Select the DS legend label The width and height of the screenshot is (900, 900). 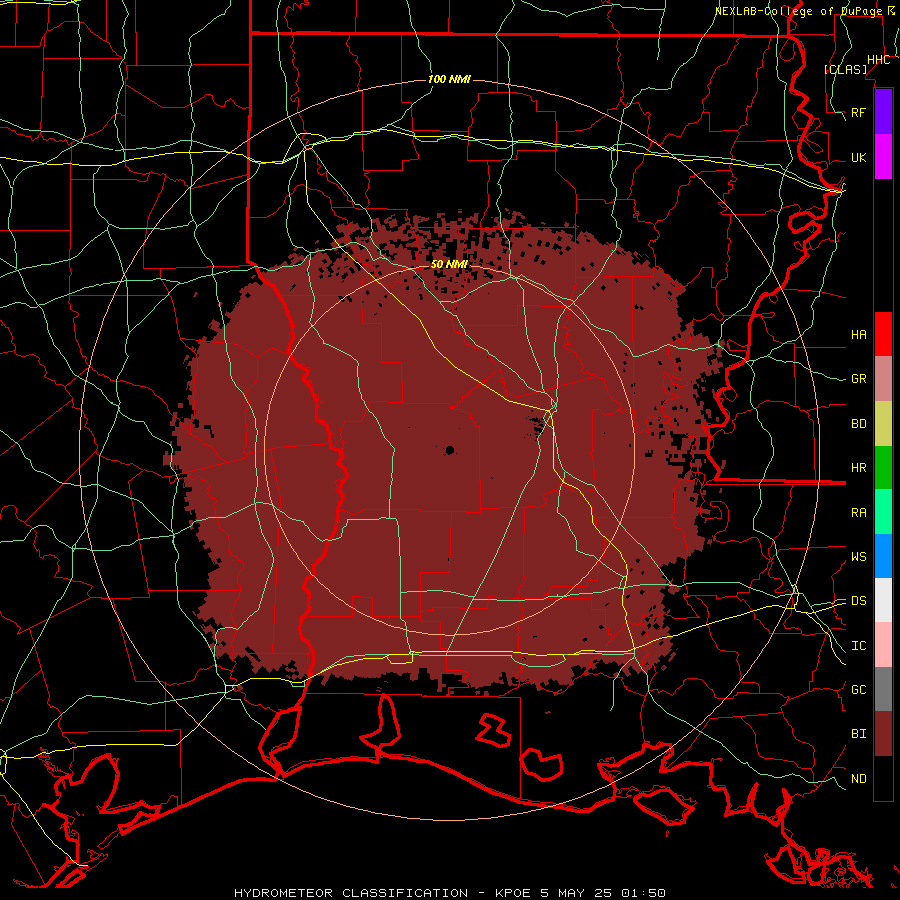(x=859, y=601)
